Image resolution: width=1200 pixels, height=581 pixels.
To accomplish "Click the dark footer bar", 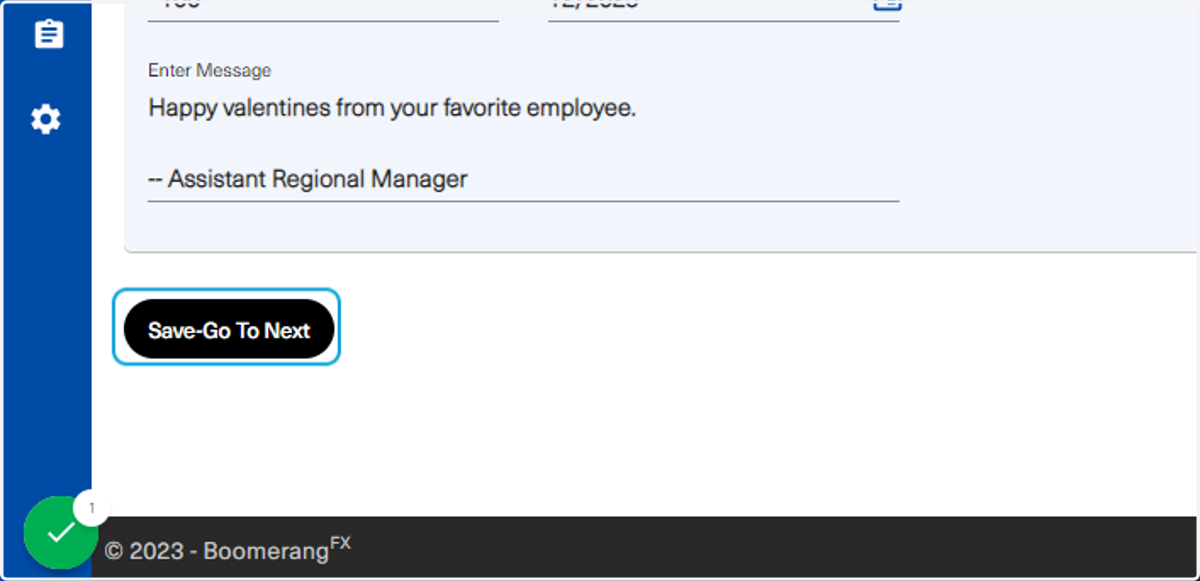I will (x=646, y=547).
